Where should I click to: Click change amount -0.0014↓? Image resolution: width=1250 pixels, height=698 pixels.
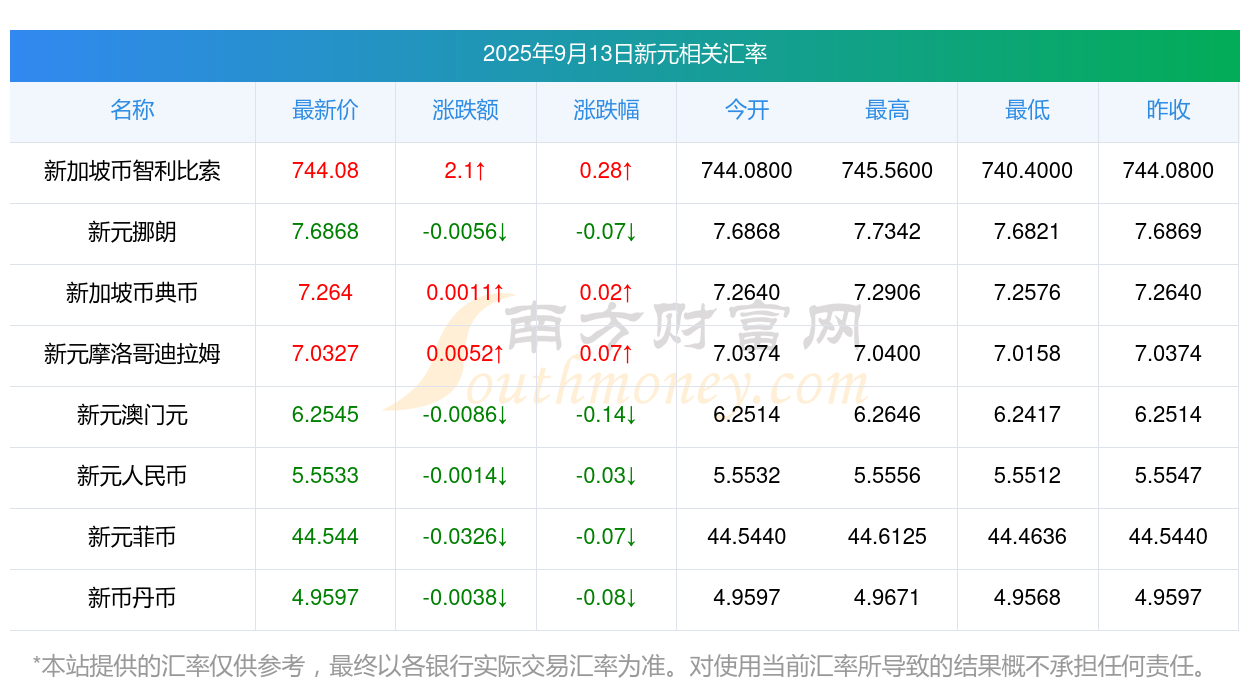point(466,476)
